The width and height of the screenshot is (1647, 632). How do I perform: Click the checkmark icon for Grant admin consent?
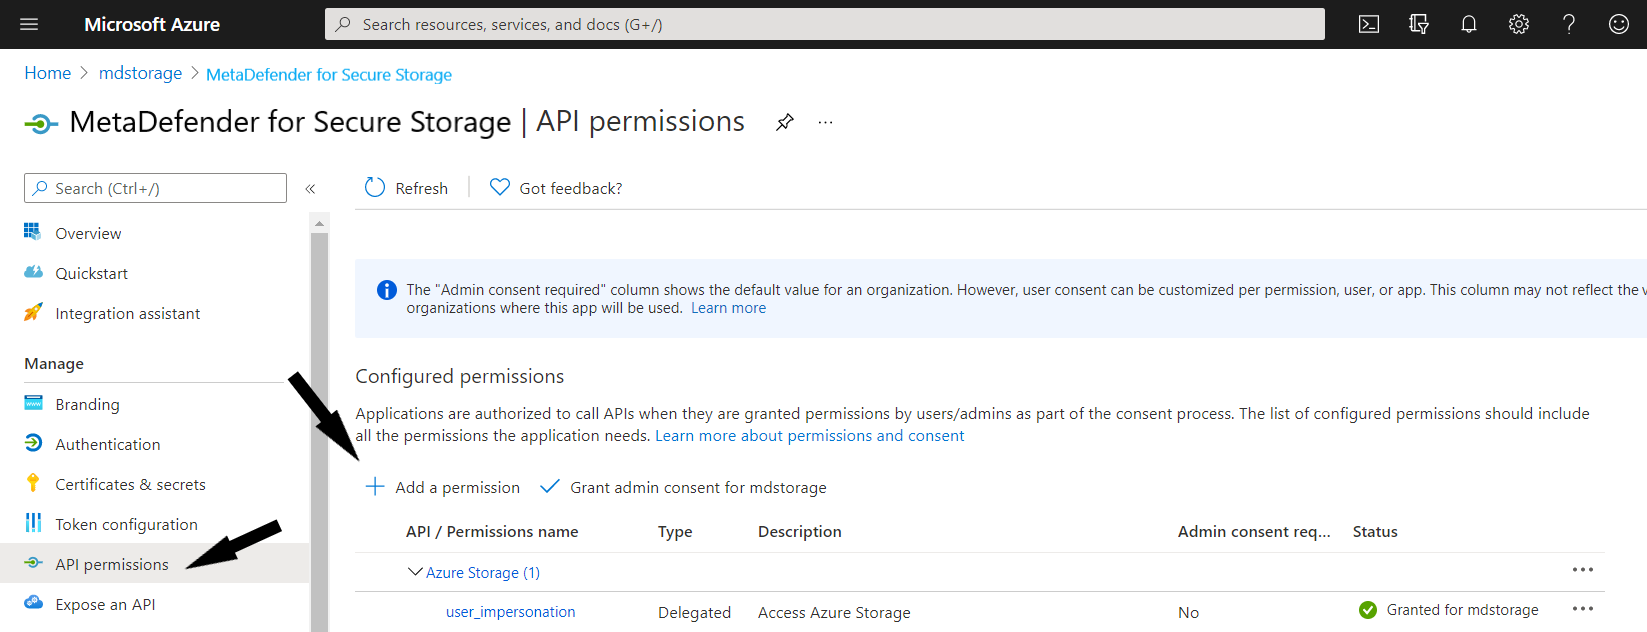(x=549, y=486)
